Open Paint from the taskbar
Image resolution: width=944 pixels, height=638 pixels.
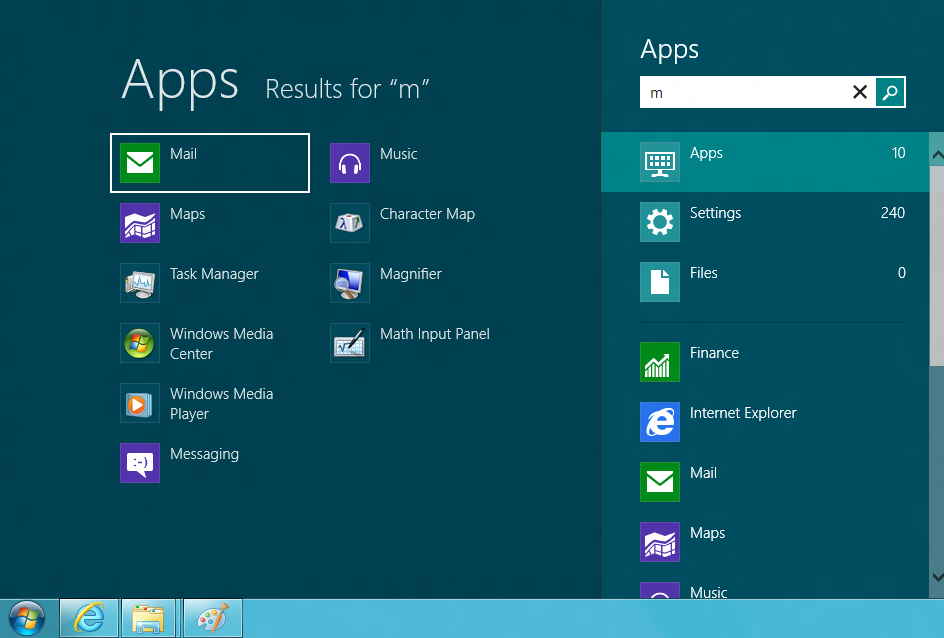tap(213, 618)
